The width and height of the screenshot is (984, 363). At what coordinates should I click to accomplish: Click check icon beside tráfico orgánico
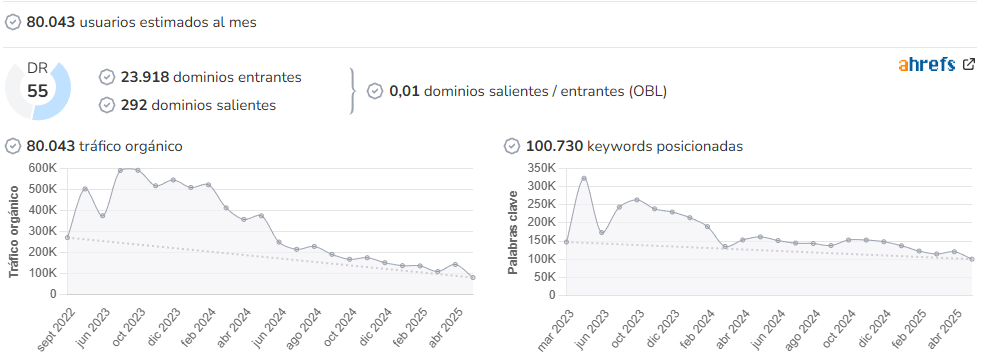click(x=13, y=146)
